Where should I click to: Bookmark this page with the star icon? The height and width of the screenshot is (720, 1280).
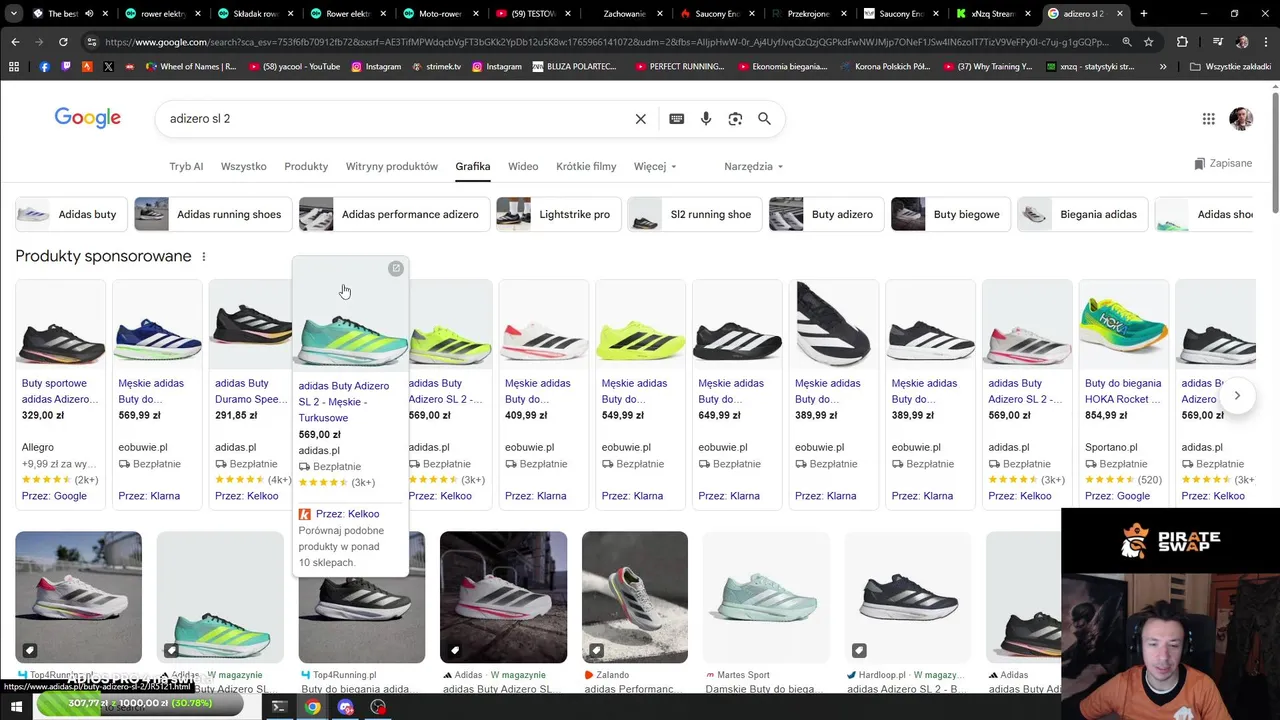[x=1149, y=42]
